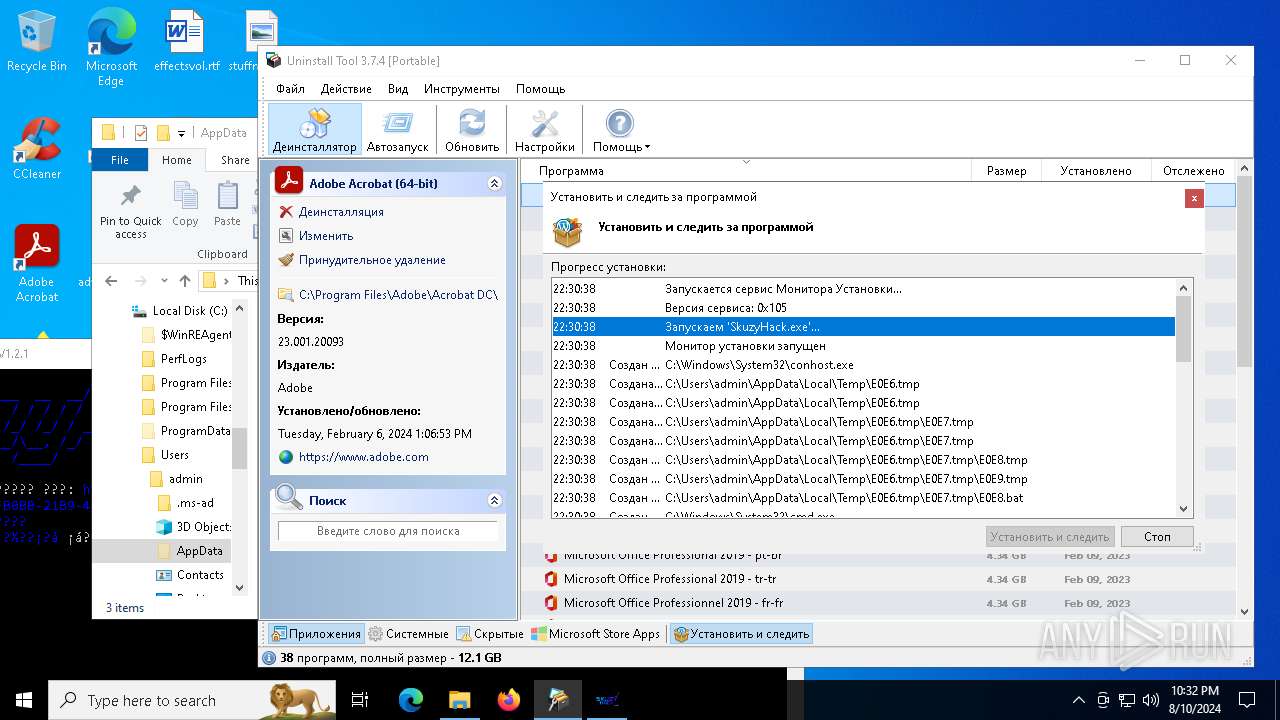Click the Explorer Up arrow navigation button
Viewport: 1280px width, 720px height.
pos(185,281)
